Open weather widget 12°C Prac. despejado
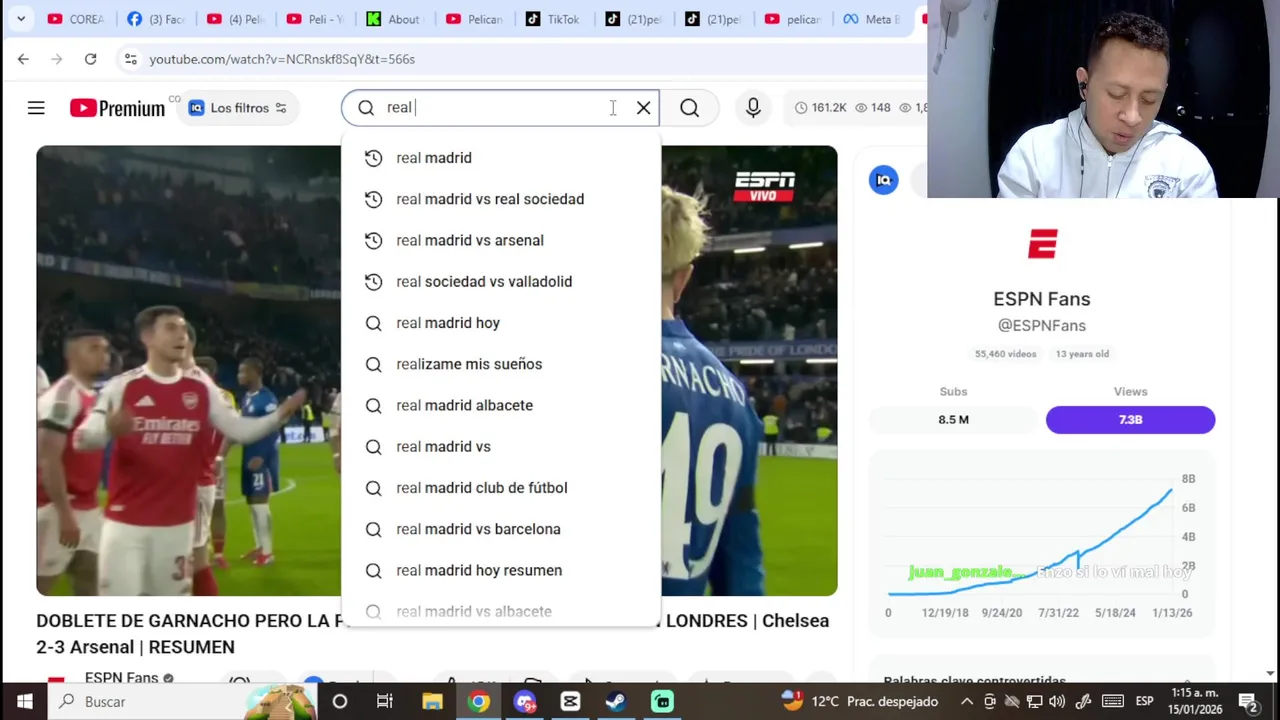 pyautogui.click(x=860, y=702)
